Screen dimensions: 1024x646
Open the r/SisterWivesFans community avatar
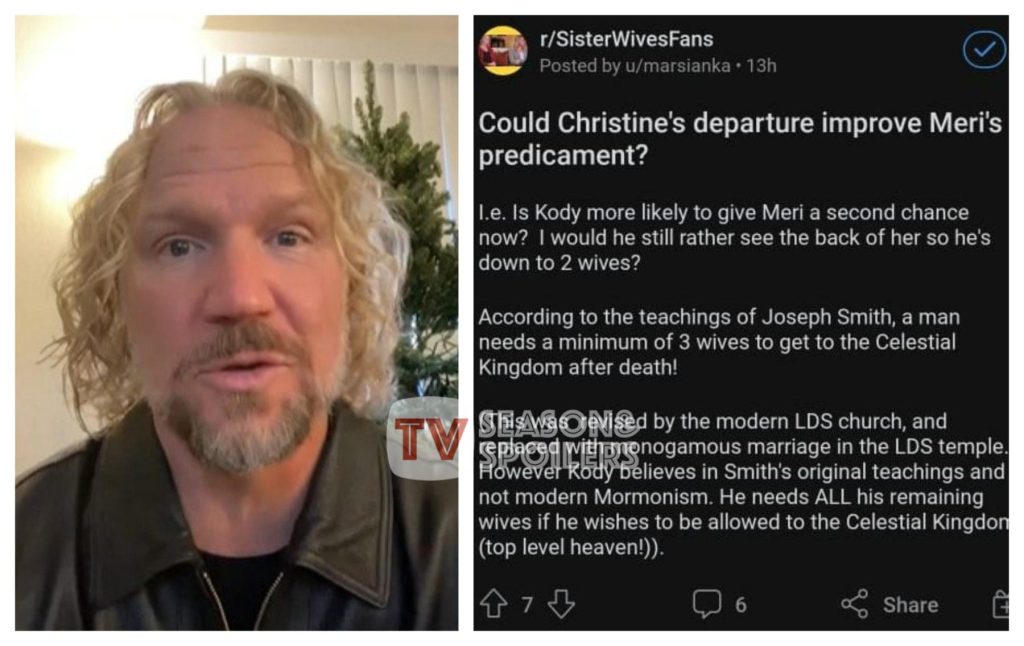pos(502,51)
